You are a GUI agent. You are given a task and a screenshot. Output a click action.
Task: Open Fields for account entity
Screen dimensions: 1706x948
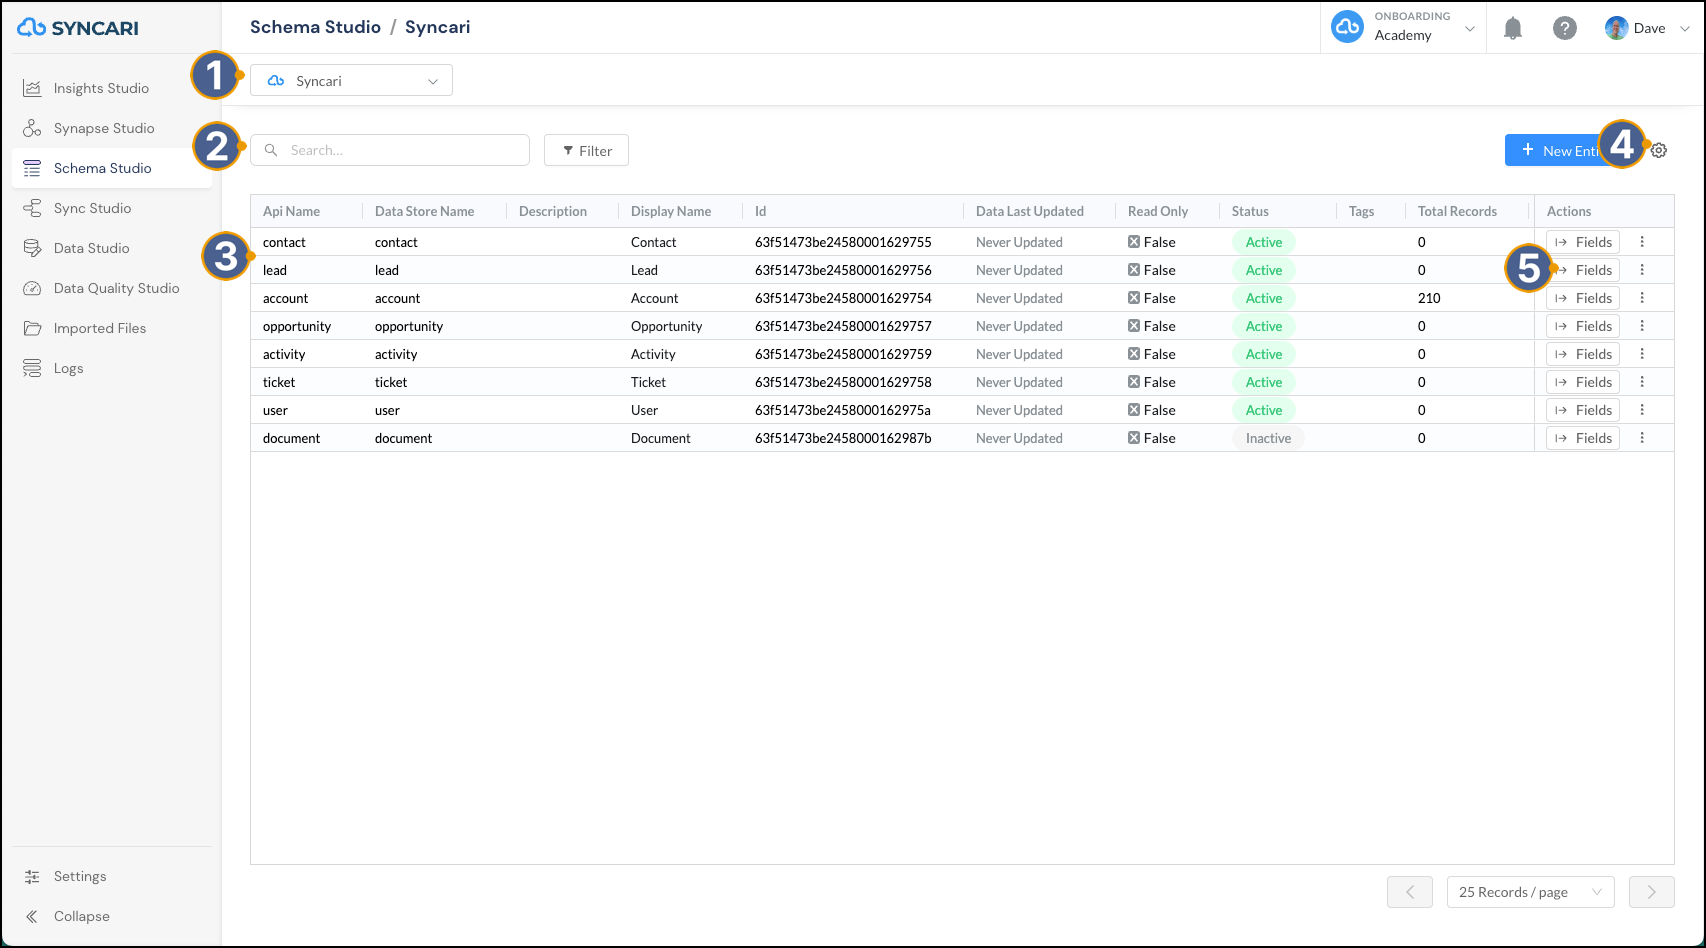coord(1583,298)
